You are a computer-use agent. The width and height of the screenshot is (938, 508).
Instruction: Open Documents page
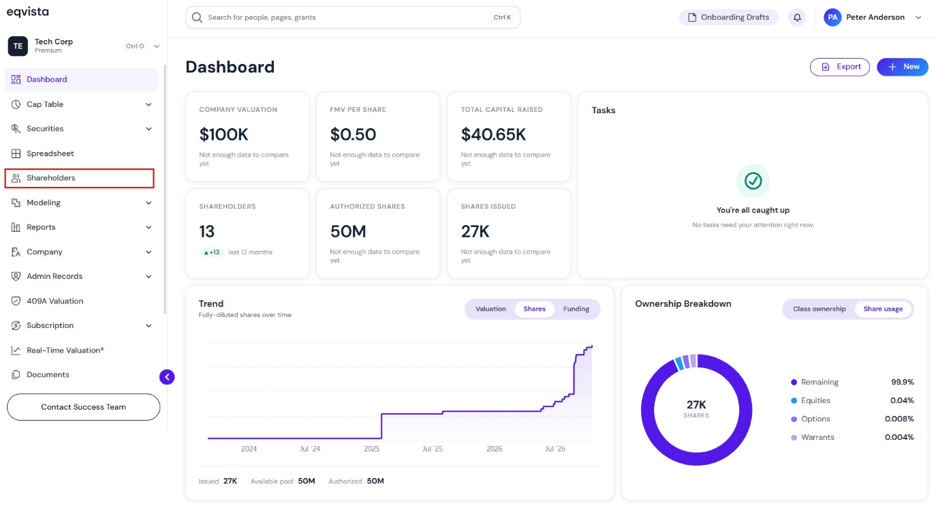pos(81,375)
